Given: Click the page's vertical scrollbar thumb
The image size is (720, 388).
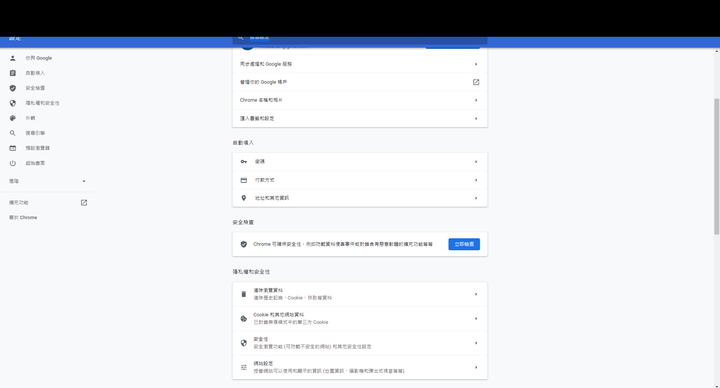Looking at the screenshot, I should tap(717, 166).
